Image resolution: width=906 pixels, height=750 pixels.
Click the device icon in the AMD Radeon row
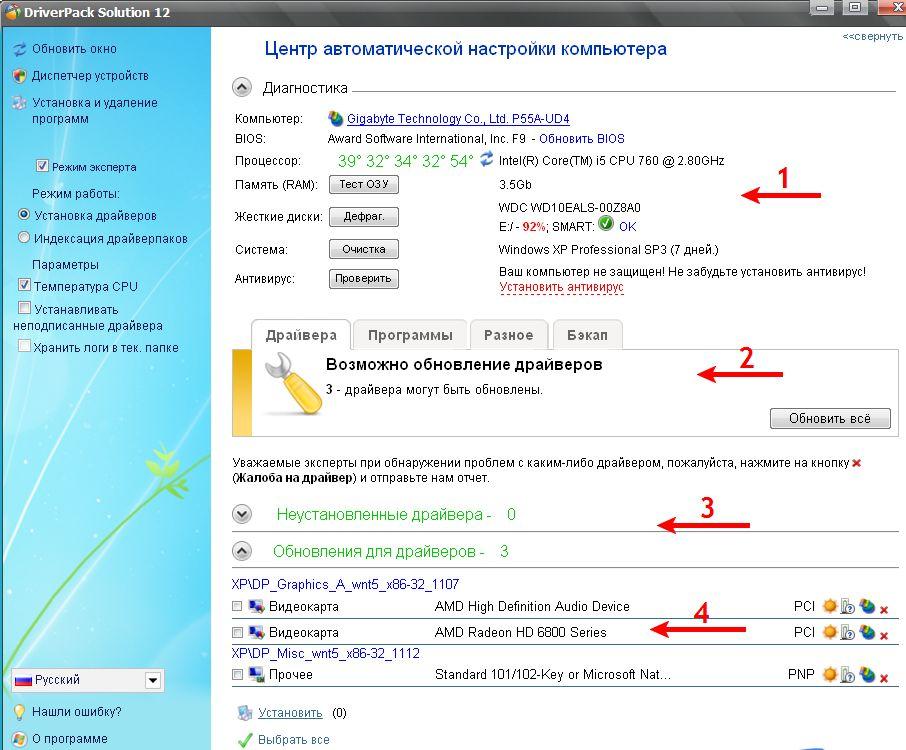click(x=257, y=632)
